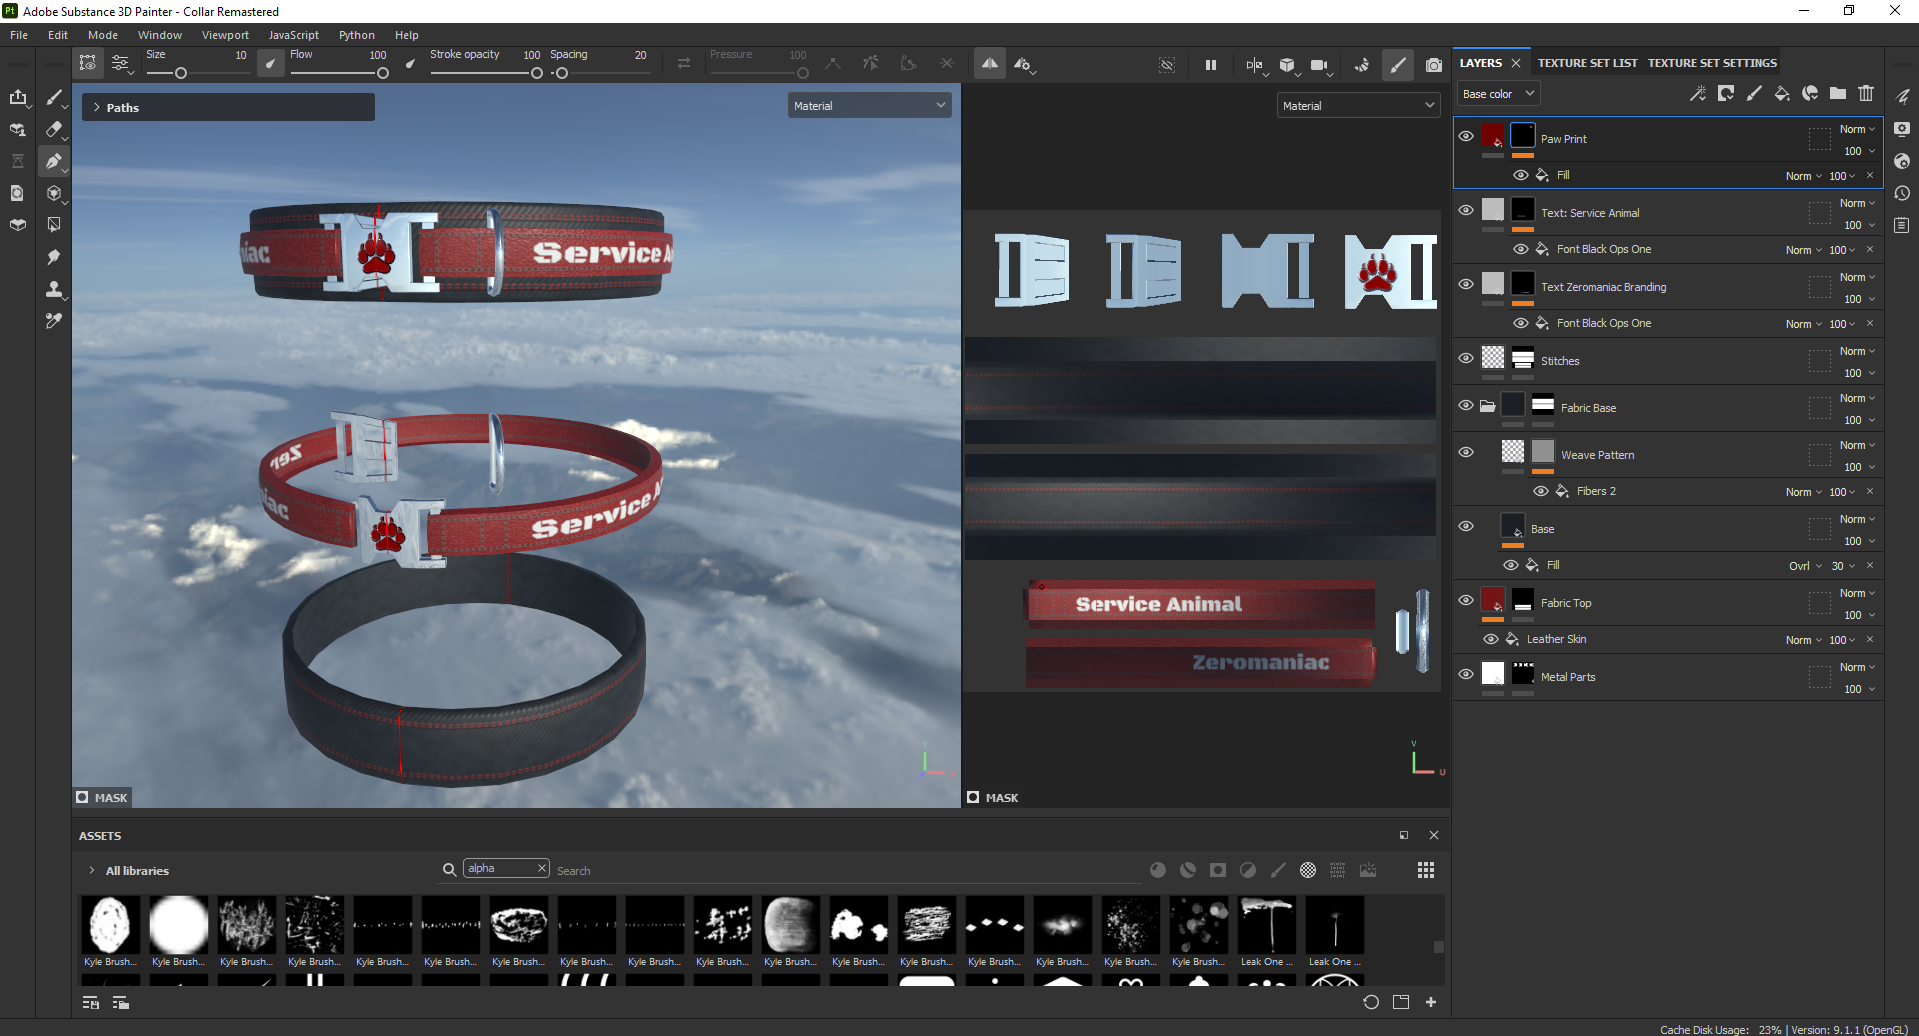Screen dimensions: 1919x1036
Task: Open the 3D viewport Material dropdown
Action: pyautogui.click(x=869, y=106)
